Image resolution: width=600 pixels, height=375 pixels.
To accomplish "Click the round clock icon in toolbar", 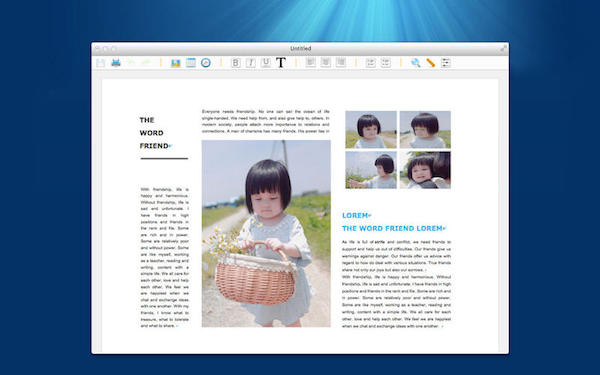I will click(206, 63).
